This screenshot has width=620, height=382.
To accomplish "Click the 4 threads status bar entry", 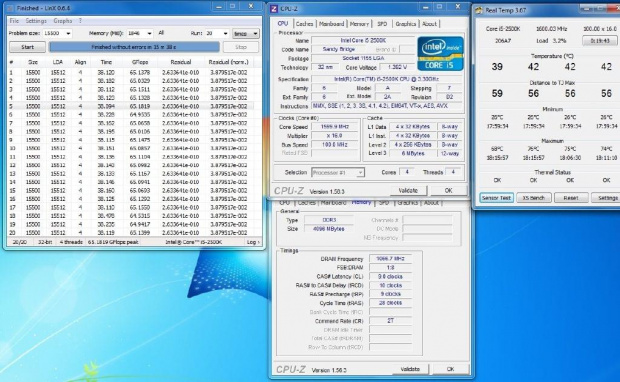I will click(x=71, y=242).
